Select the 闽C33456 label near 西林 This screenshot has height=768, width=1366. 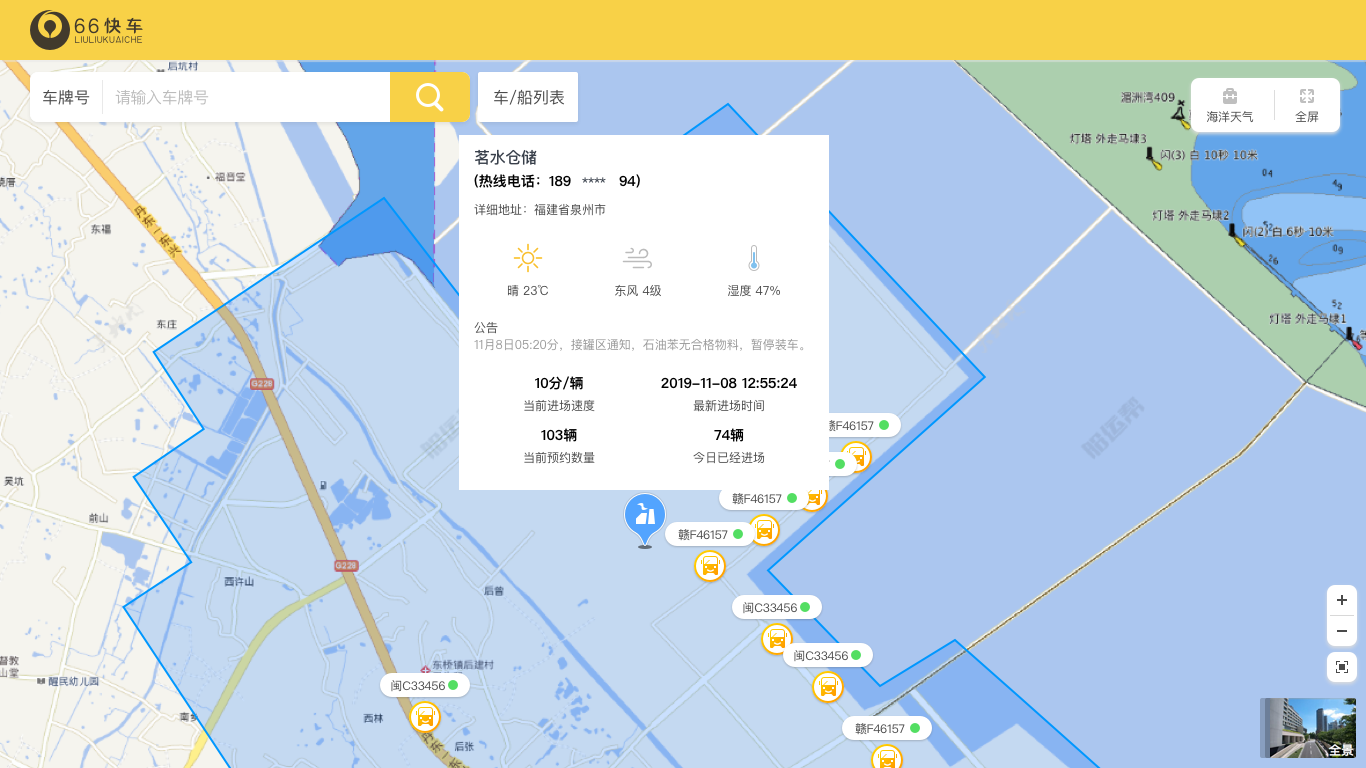[x=424, y=685]
